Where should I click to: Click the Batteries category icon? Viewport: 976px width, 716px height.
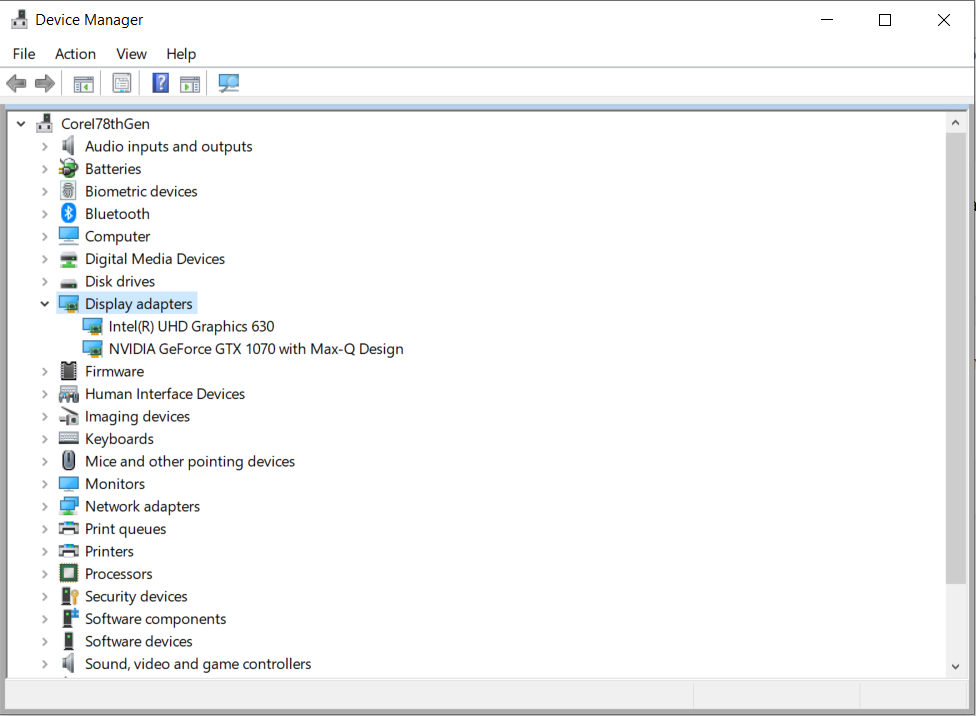click(x=68, y=169)
